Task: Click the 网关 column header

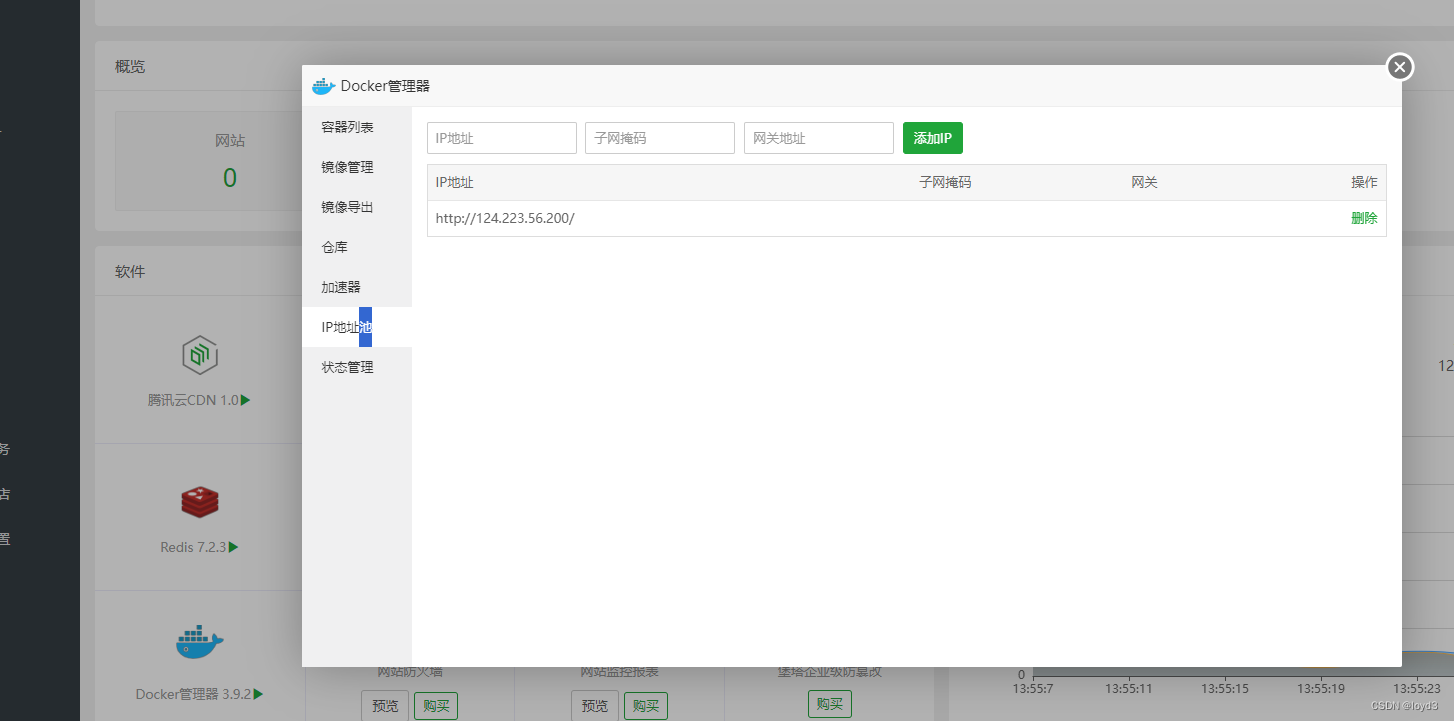Action: pos(1144,182)
